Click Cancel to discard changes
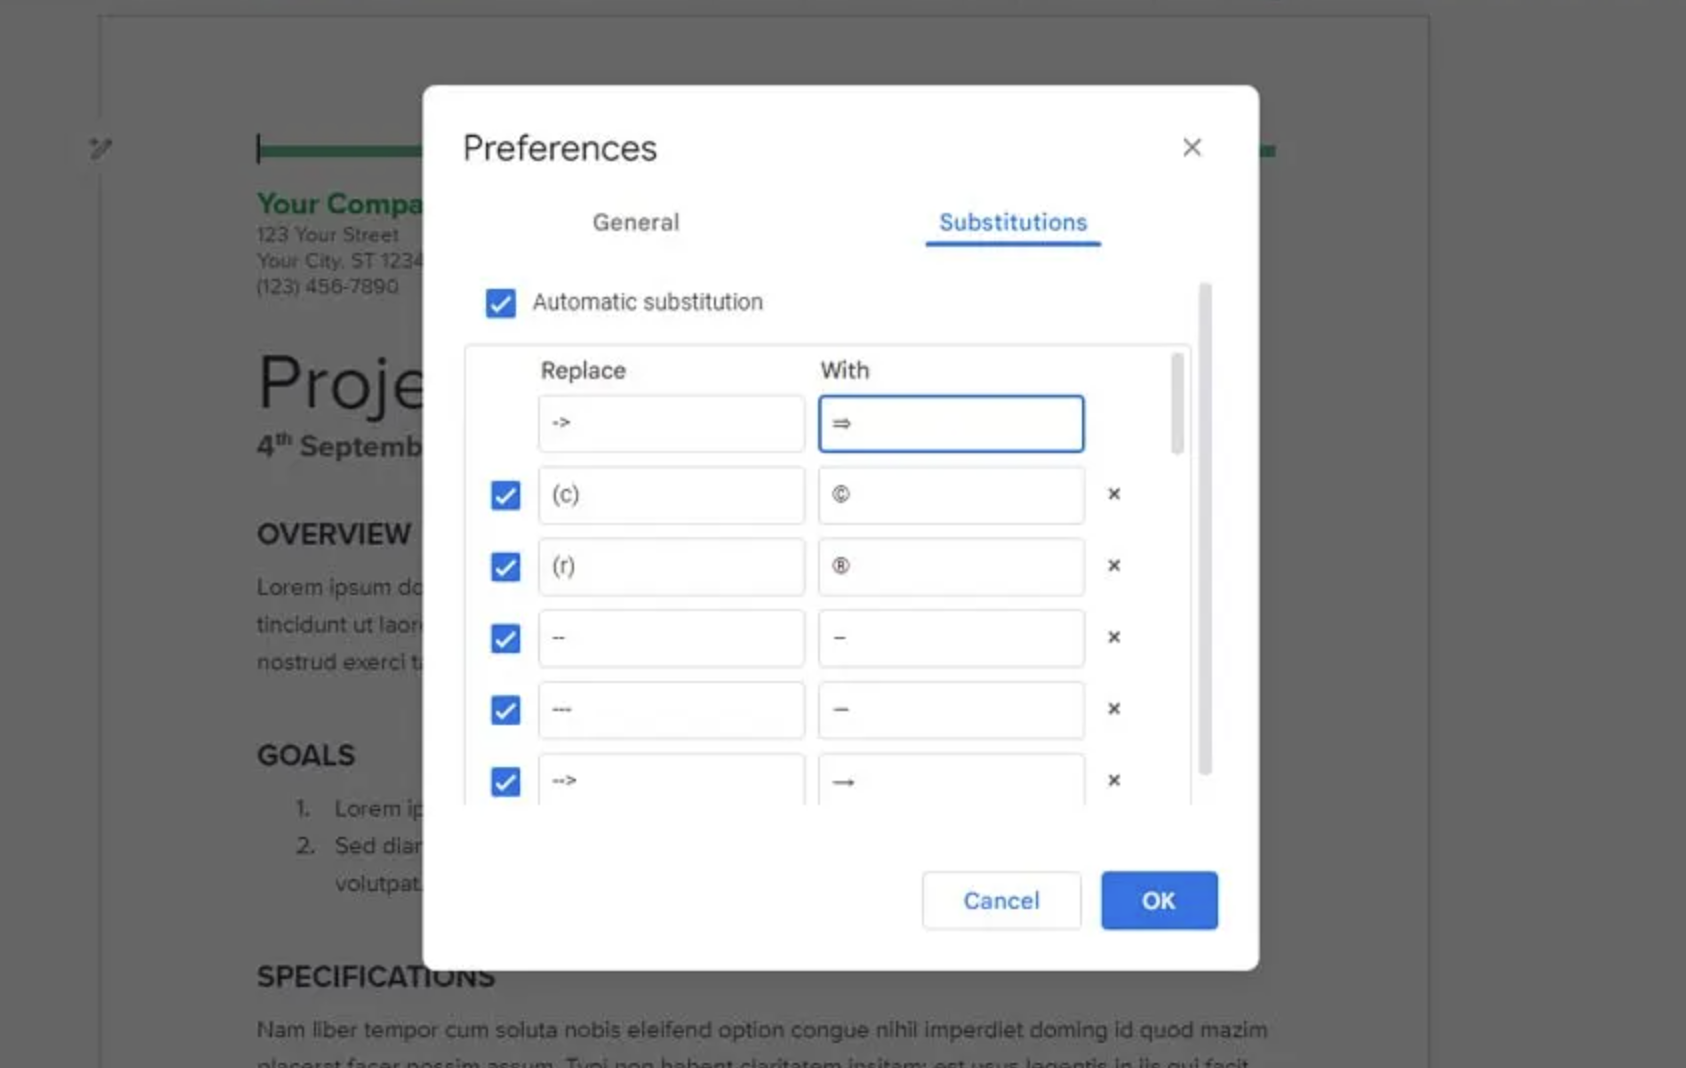Screen dimensions: 1686x1068 pyautogui.click(x=1001, y=900)
